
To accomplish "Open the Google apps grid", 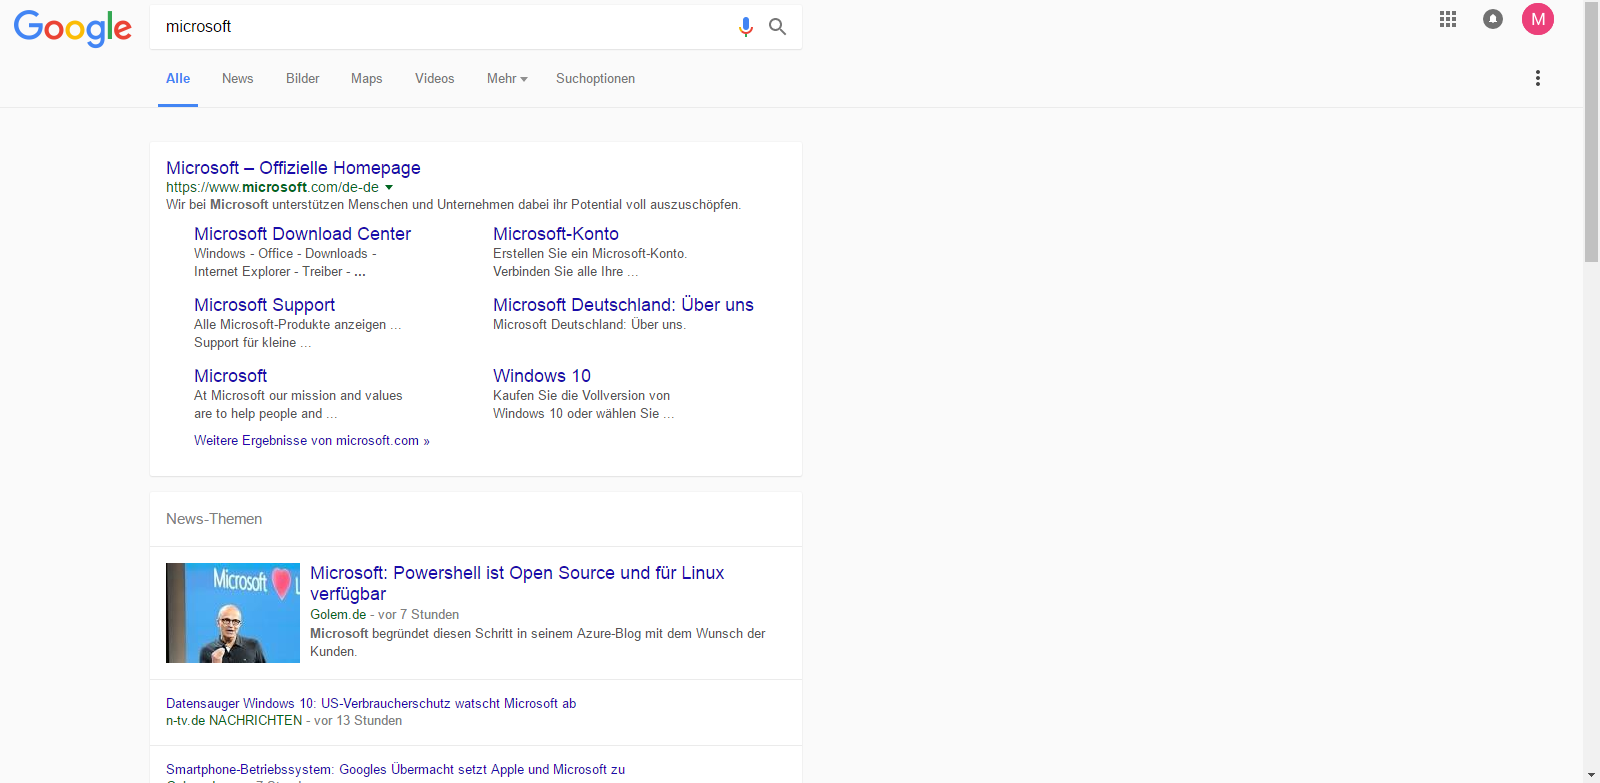I will 1447,19.
